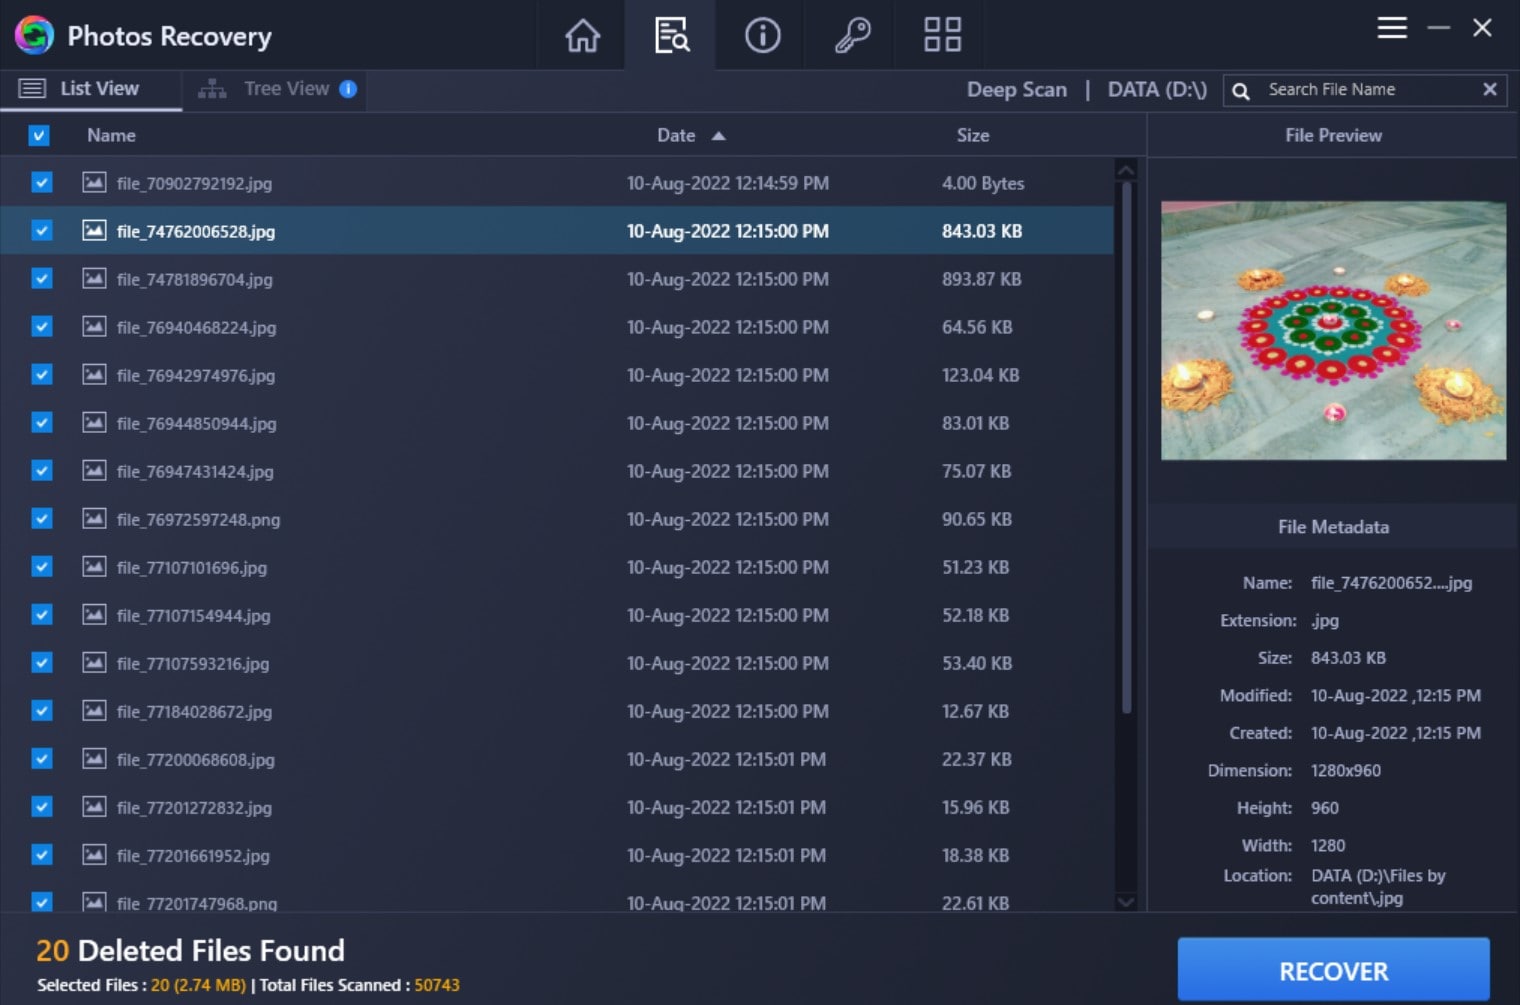This screenshot has width=1520, height=1005.
Task: Click the key registration icon
Action: tap(852, 36)
